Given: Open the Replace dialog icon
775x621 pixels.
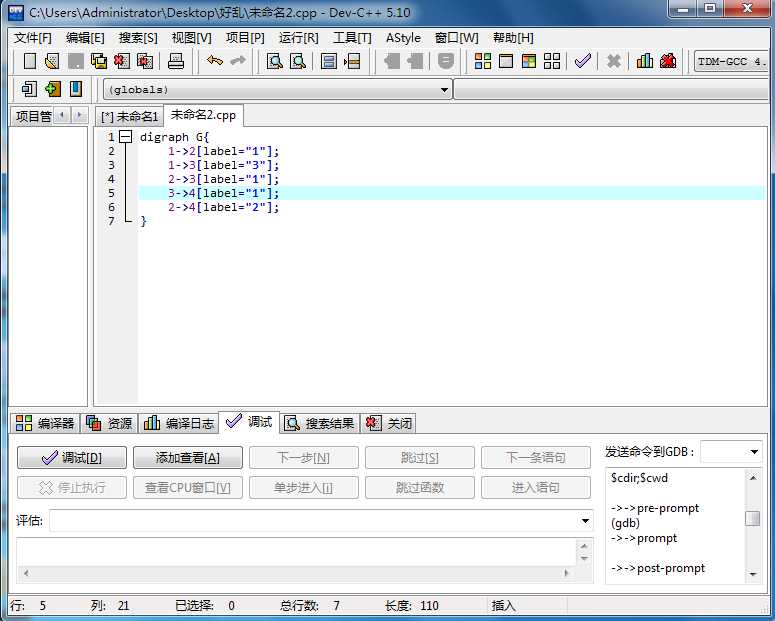Looking at the screenshot, I should [298, 61].
